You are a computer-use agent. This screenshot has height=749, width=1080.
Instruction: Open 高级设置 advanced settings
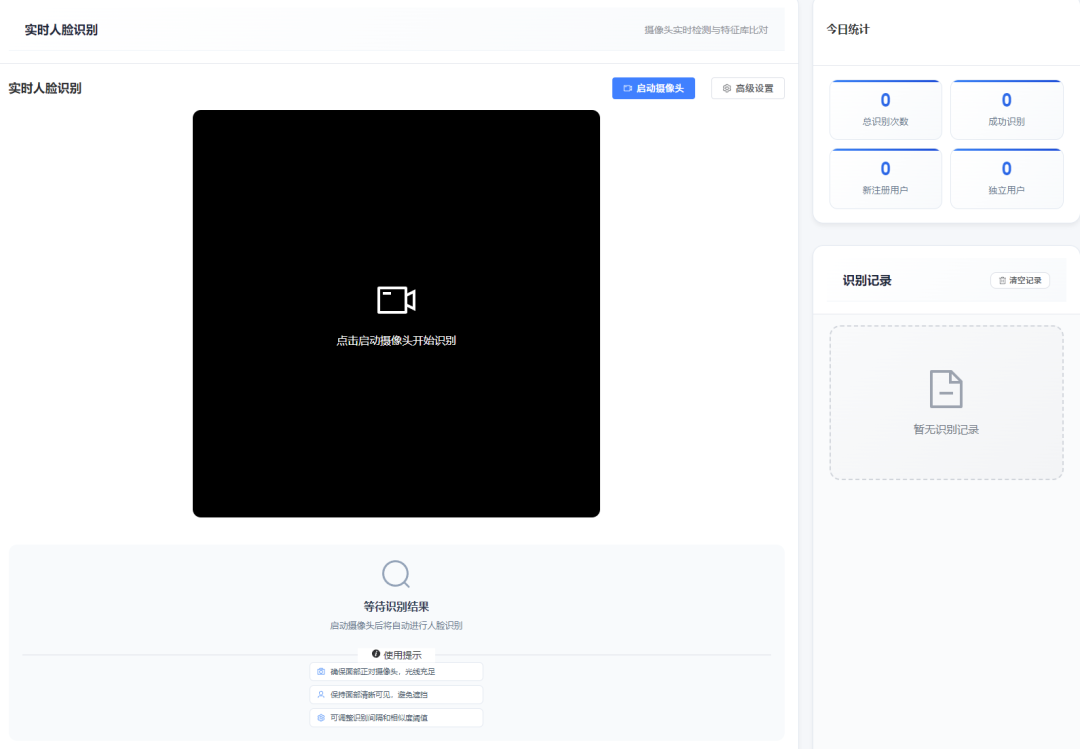coord(747,88)
